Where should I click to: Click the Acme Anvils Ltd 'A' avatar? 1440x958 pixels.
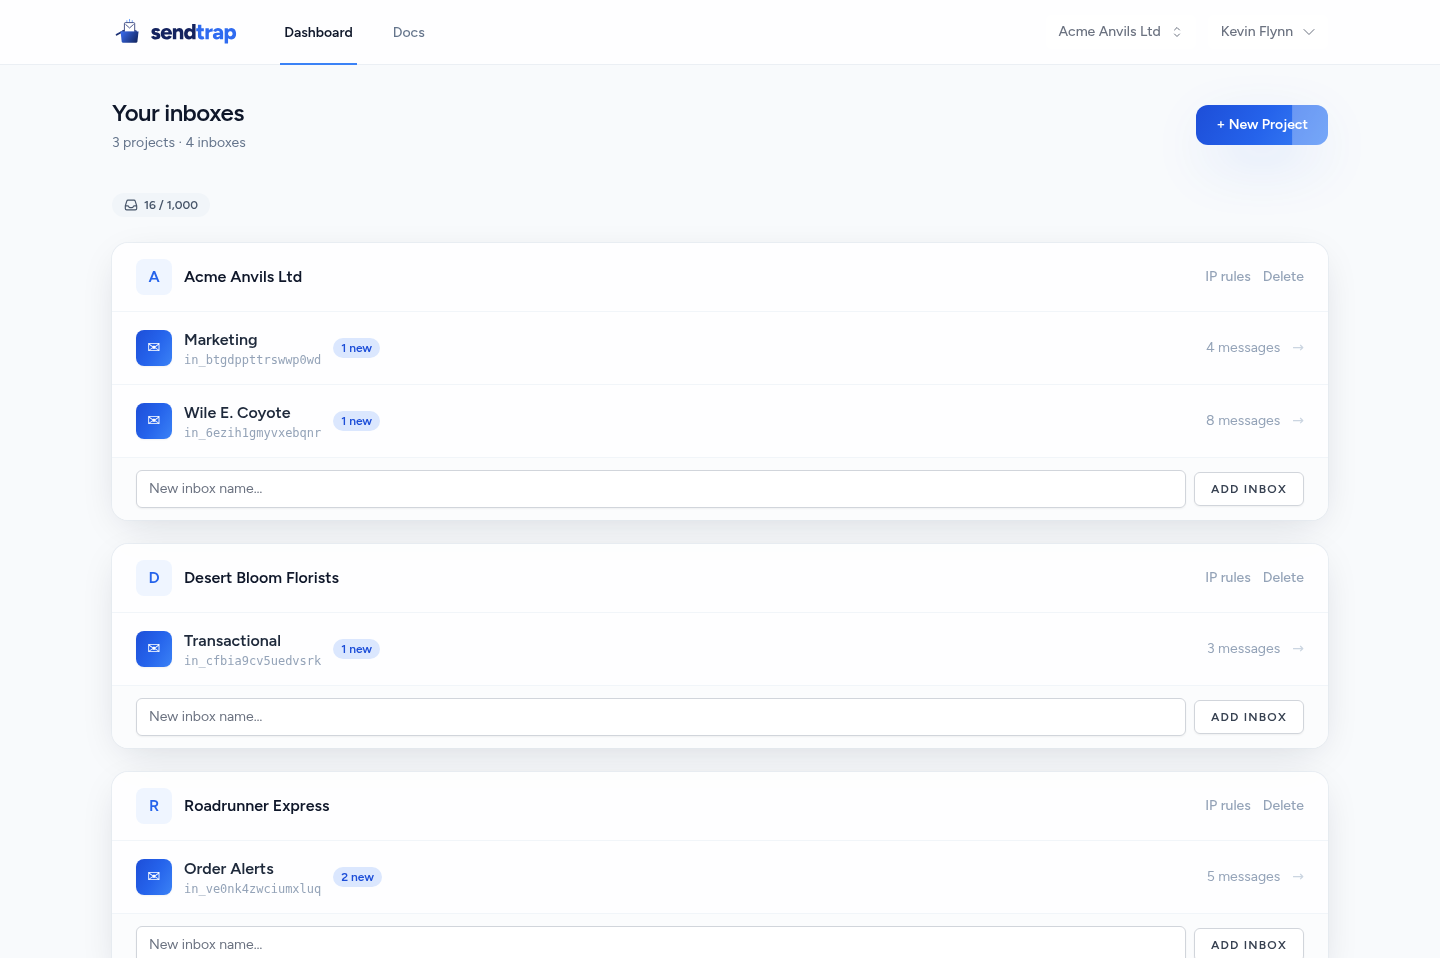click(154, 277)
